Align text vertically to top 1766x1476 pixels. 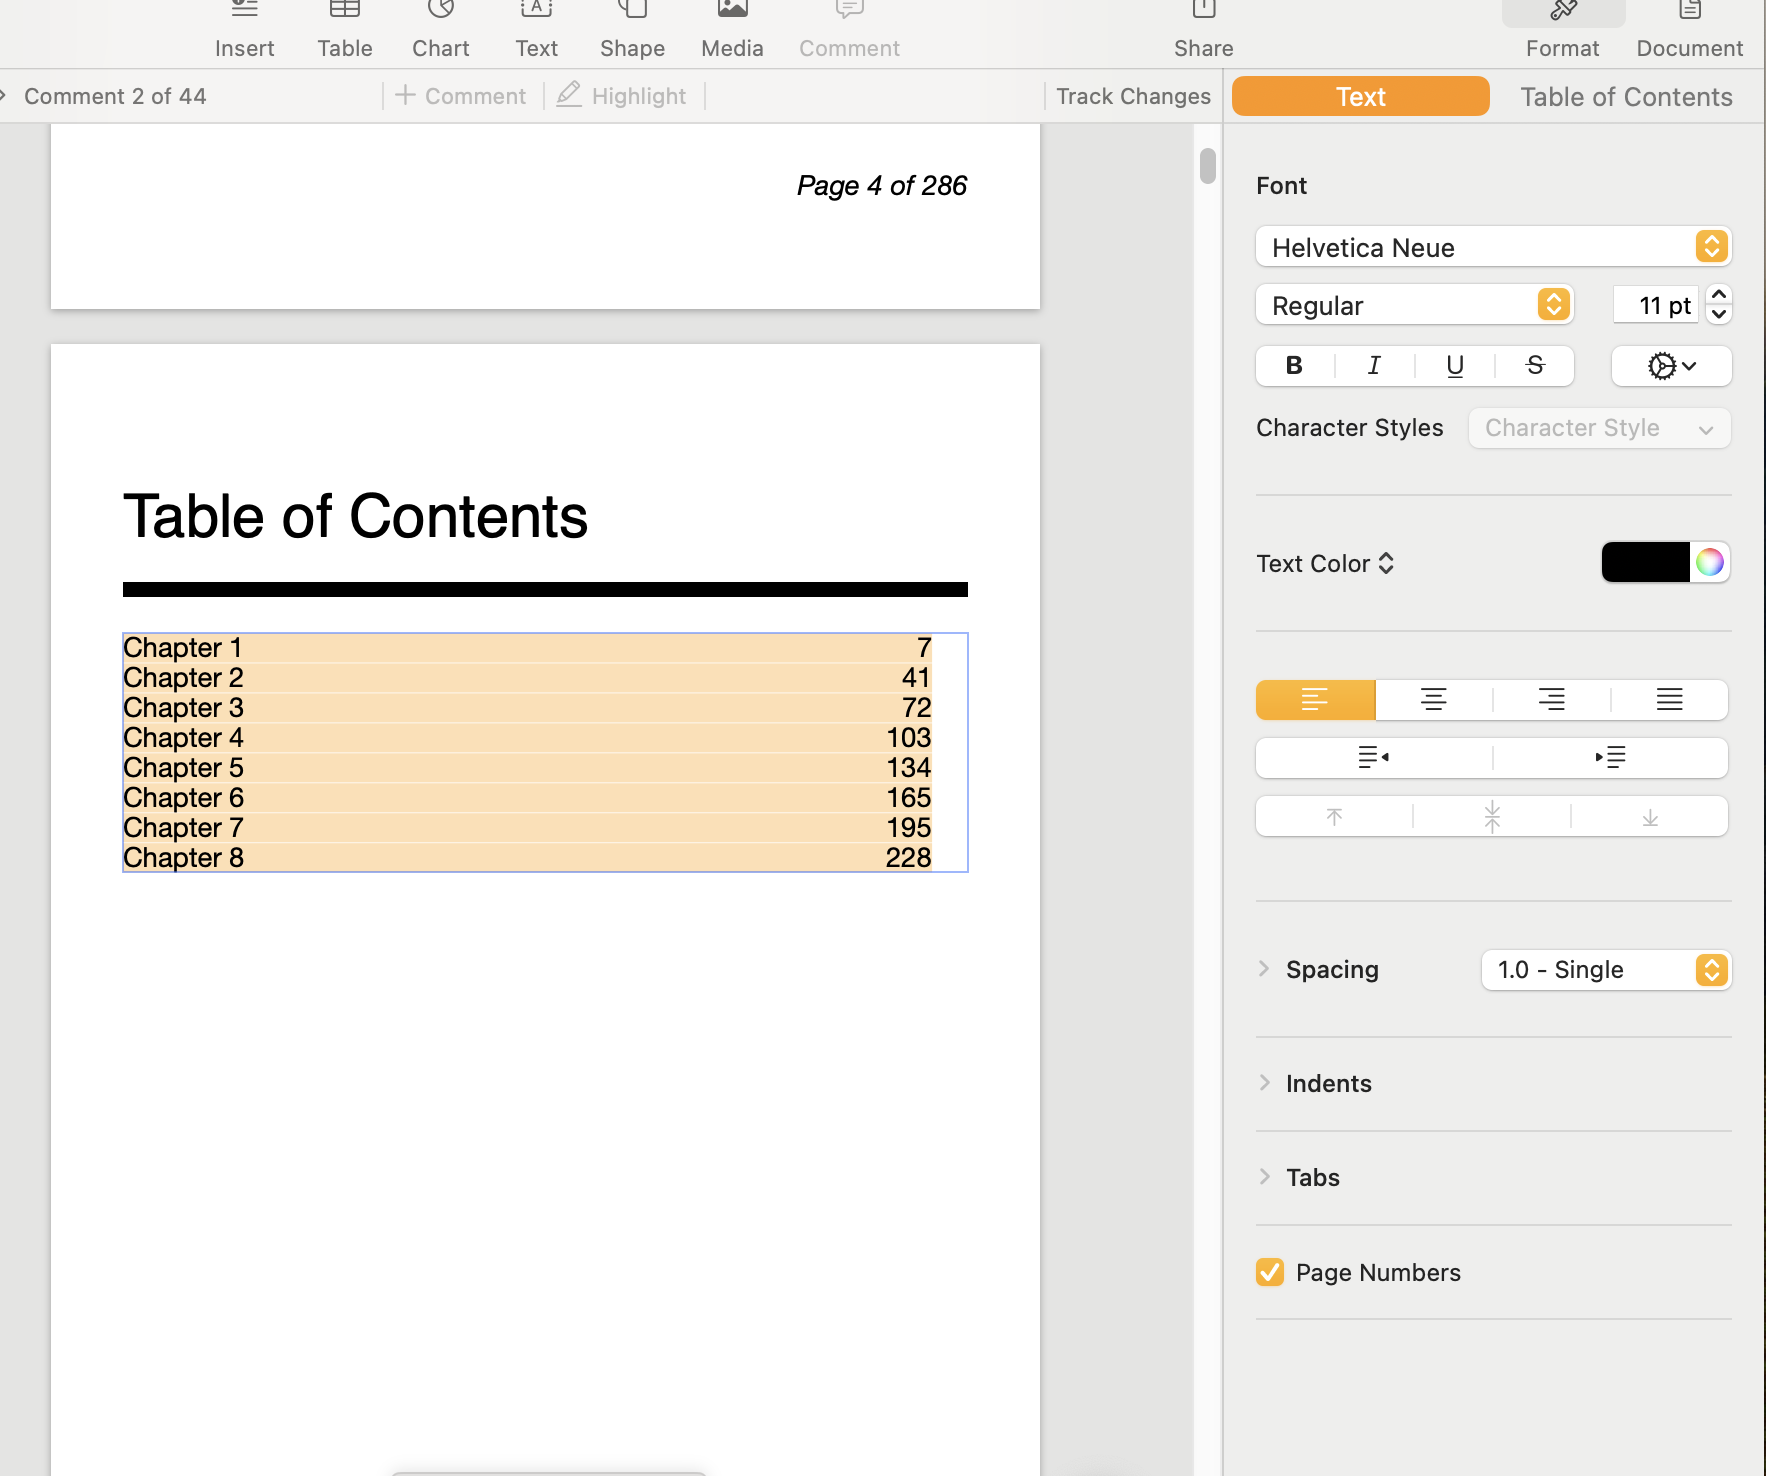pyautogui.click(x=1334, y=816)
